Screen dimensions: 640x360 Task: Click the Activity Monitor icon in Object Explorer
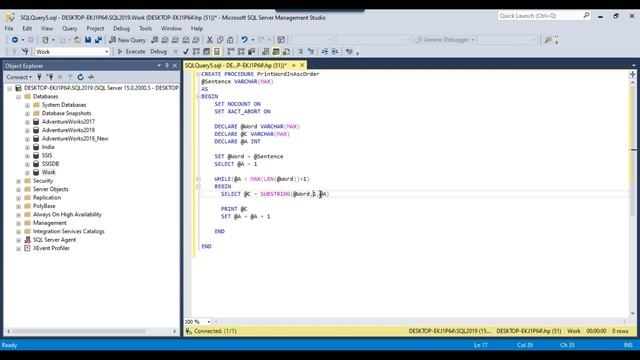[91, 77]
